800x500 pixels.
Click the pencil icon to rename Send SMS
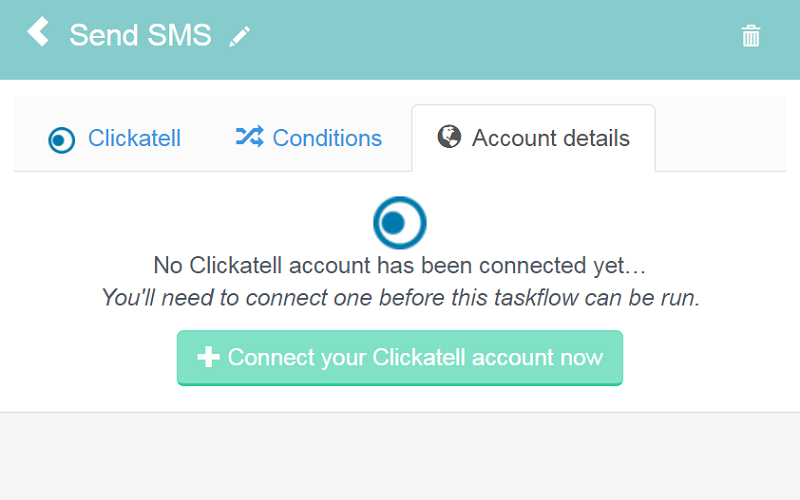239,37
